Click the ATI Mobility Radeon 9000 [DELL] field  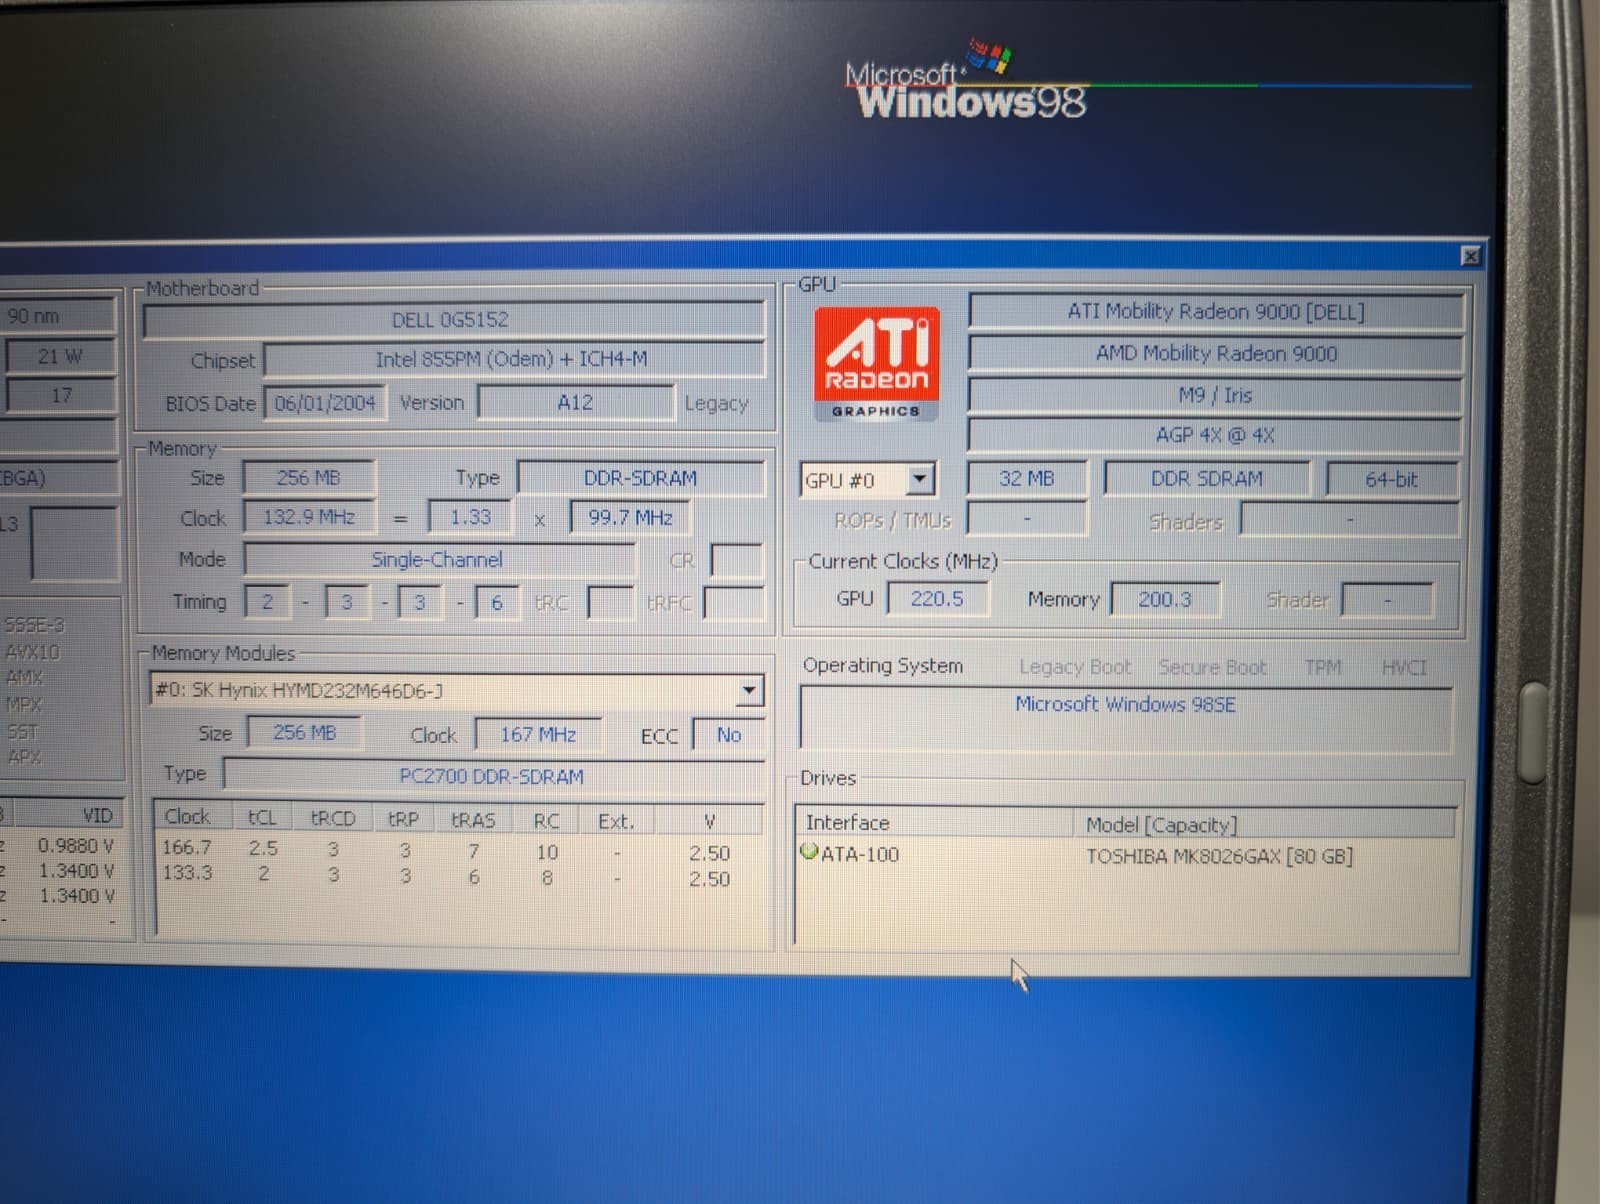click(x=1215, y=311)
